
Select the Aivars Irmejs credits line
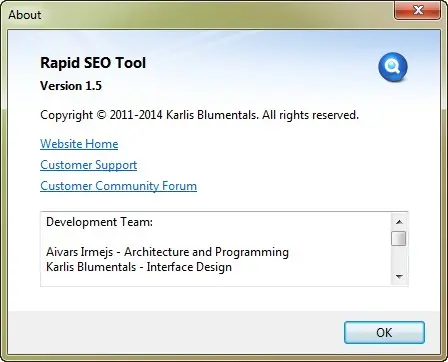(x=167, y=252)
